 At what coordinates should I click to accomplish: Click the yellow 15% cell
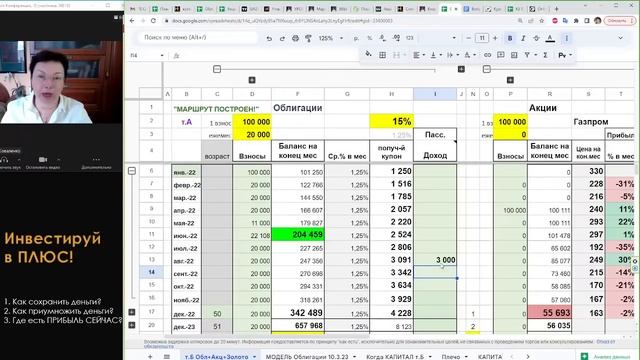click(391, 121)
